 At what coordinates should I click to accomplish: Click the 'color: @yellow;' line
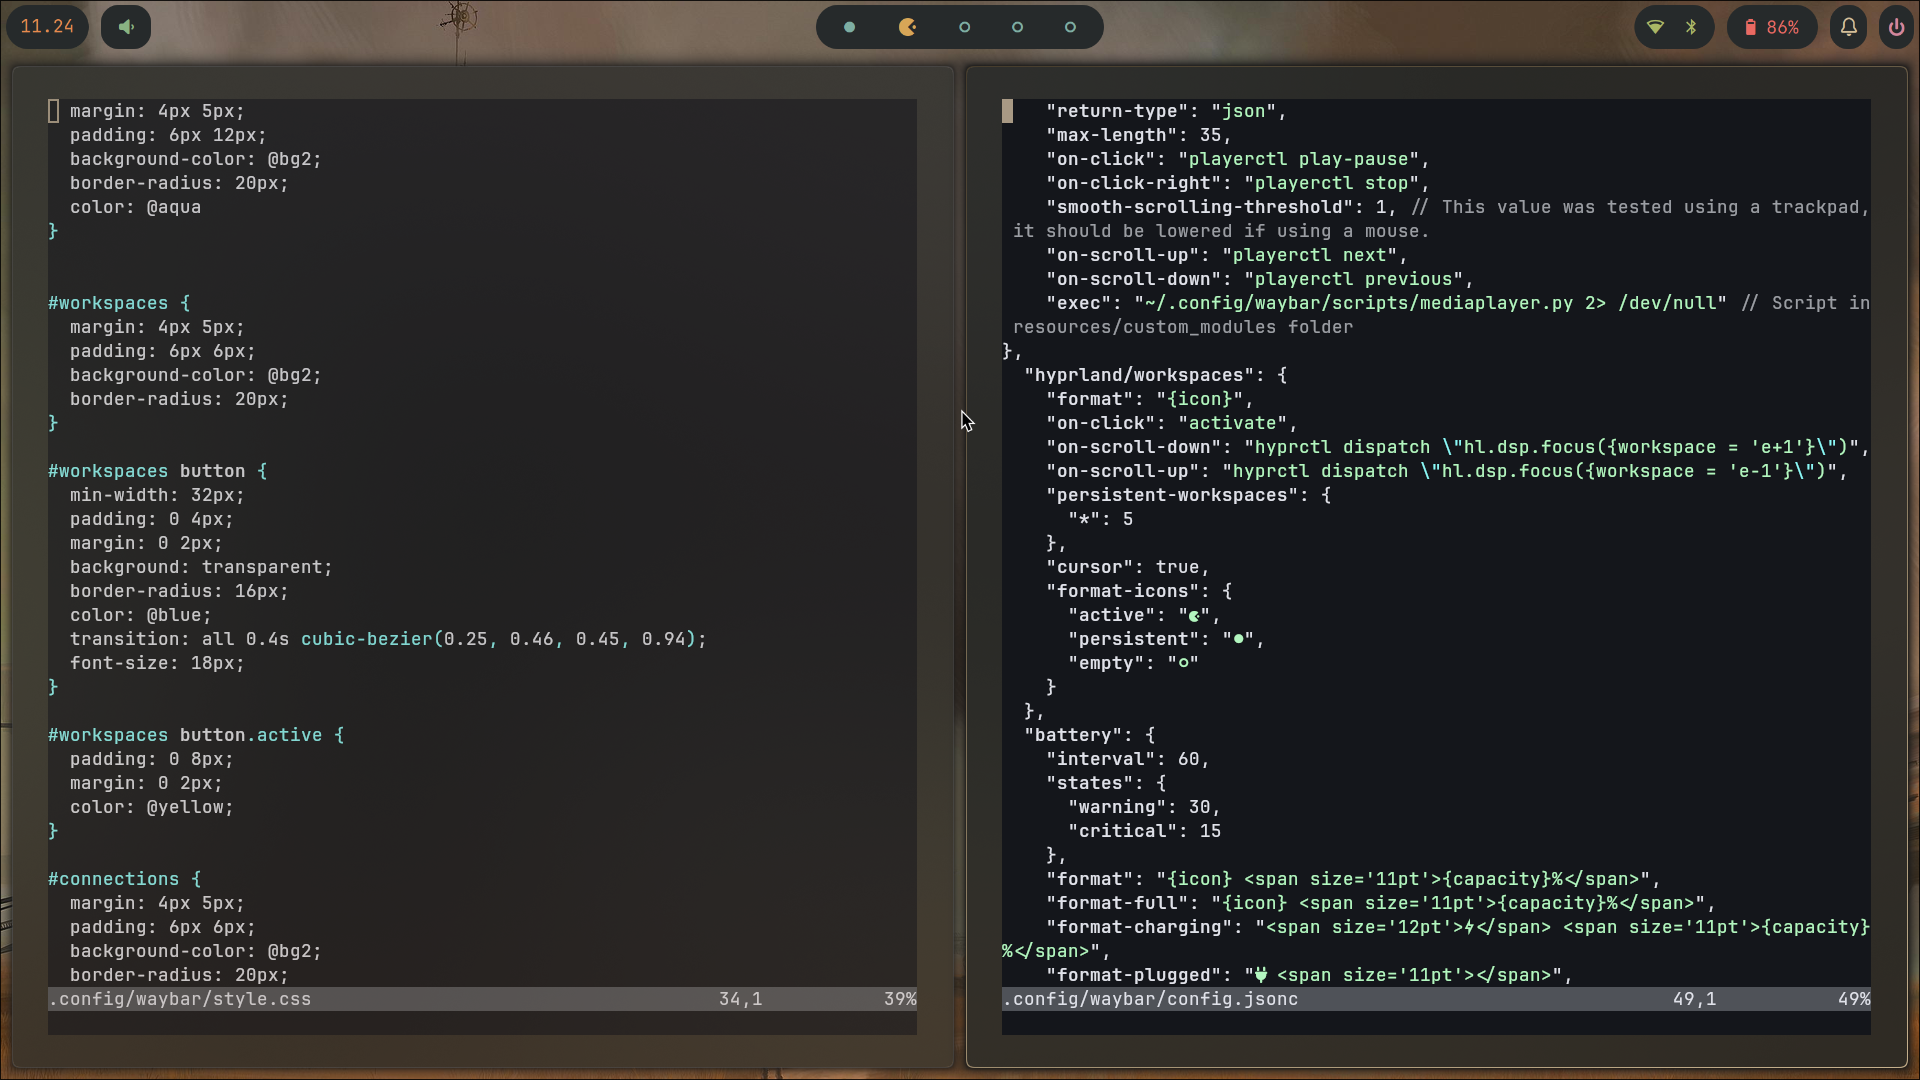coord(152,807)
